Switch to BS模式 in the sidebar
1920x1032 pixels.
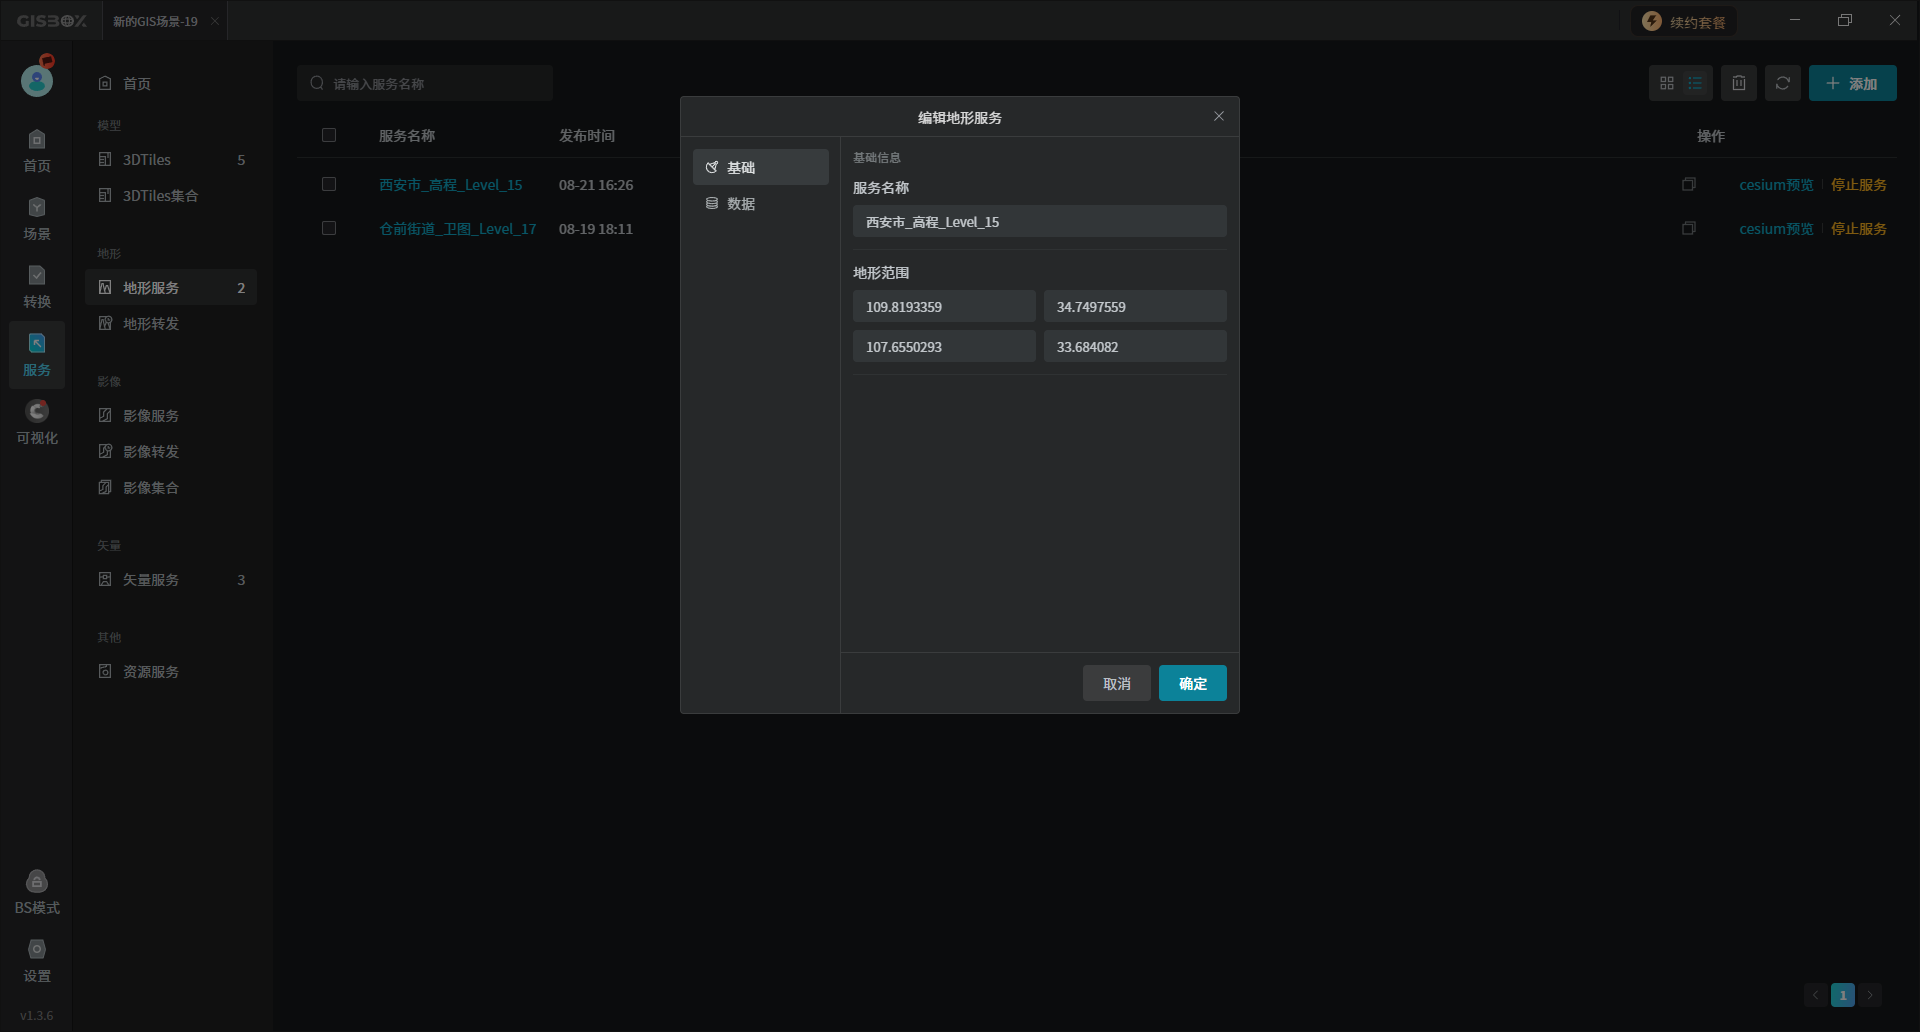point(37,892)
